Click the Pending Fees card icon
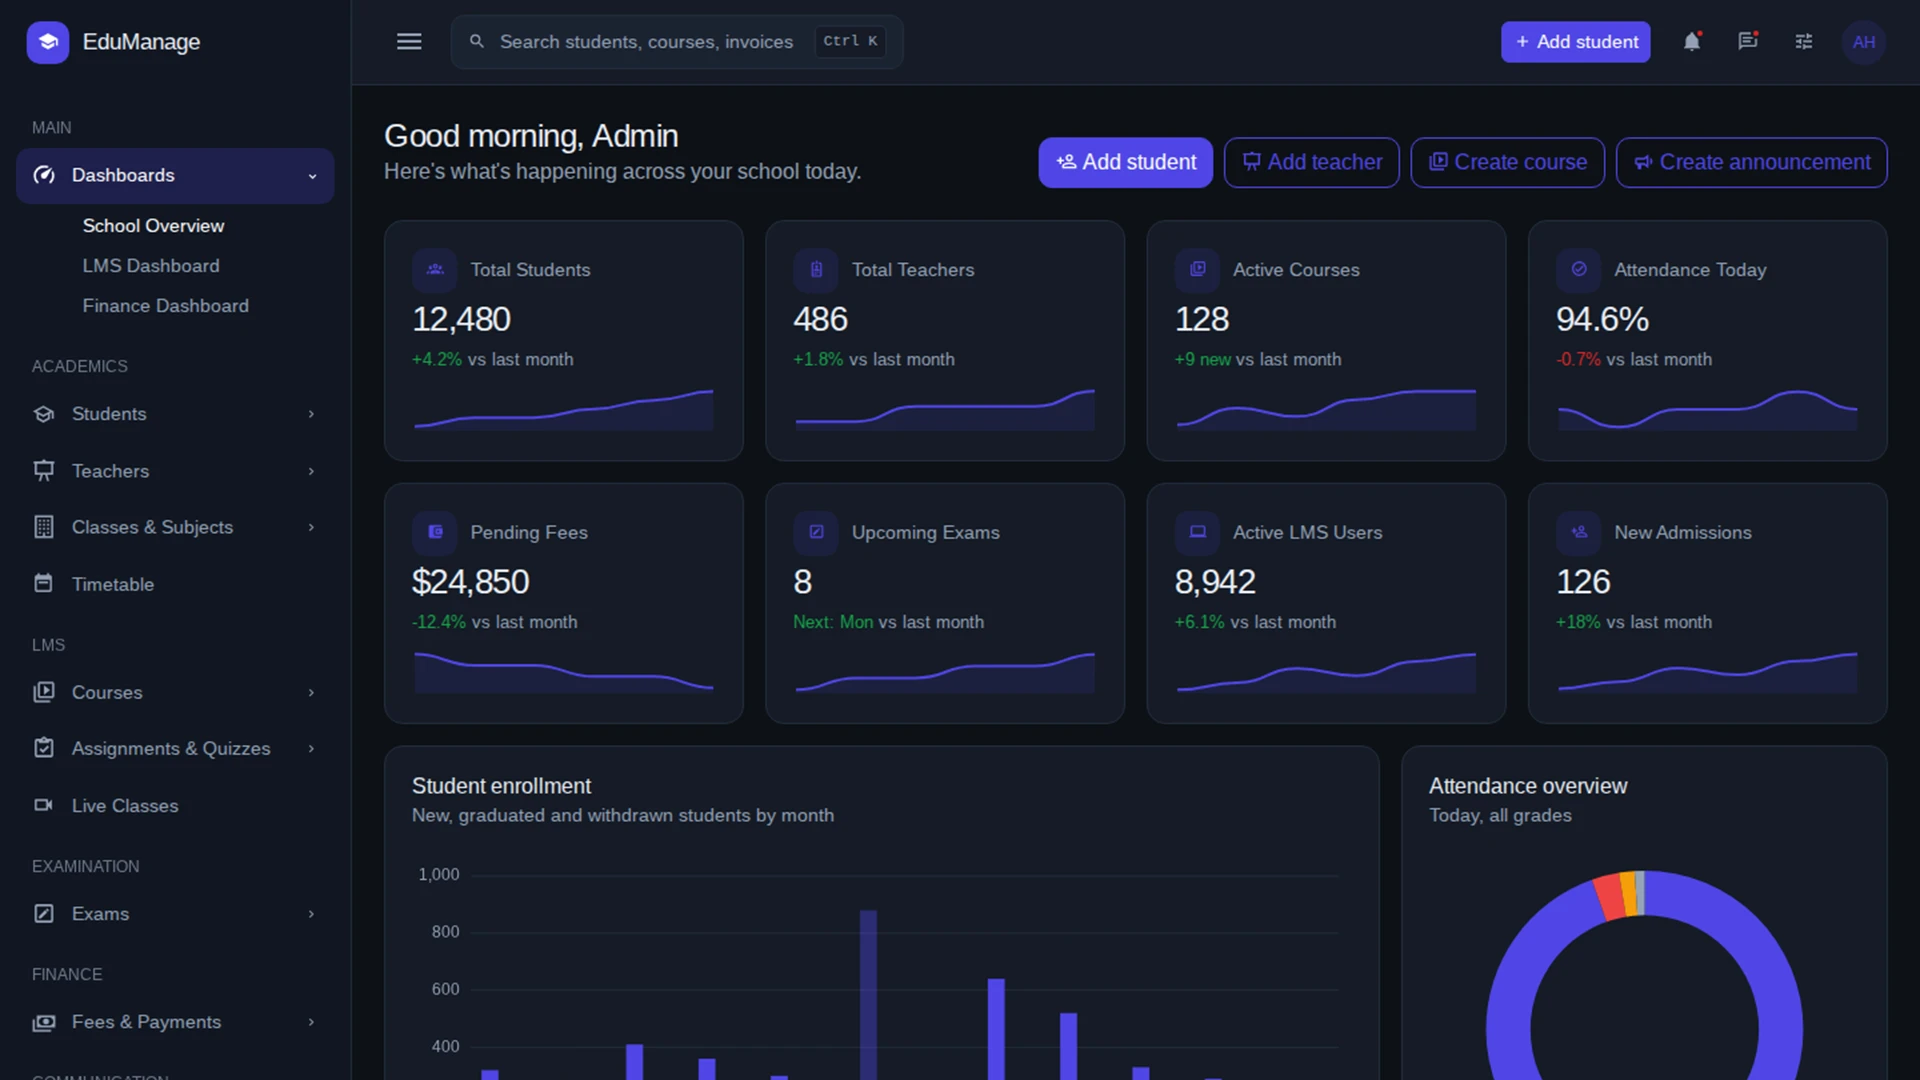Viewport: 1920px width, 1080px height. pyautogui.click(x=435, y=533)
